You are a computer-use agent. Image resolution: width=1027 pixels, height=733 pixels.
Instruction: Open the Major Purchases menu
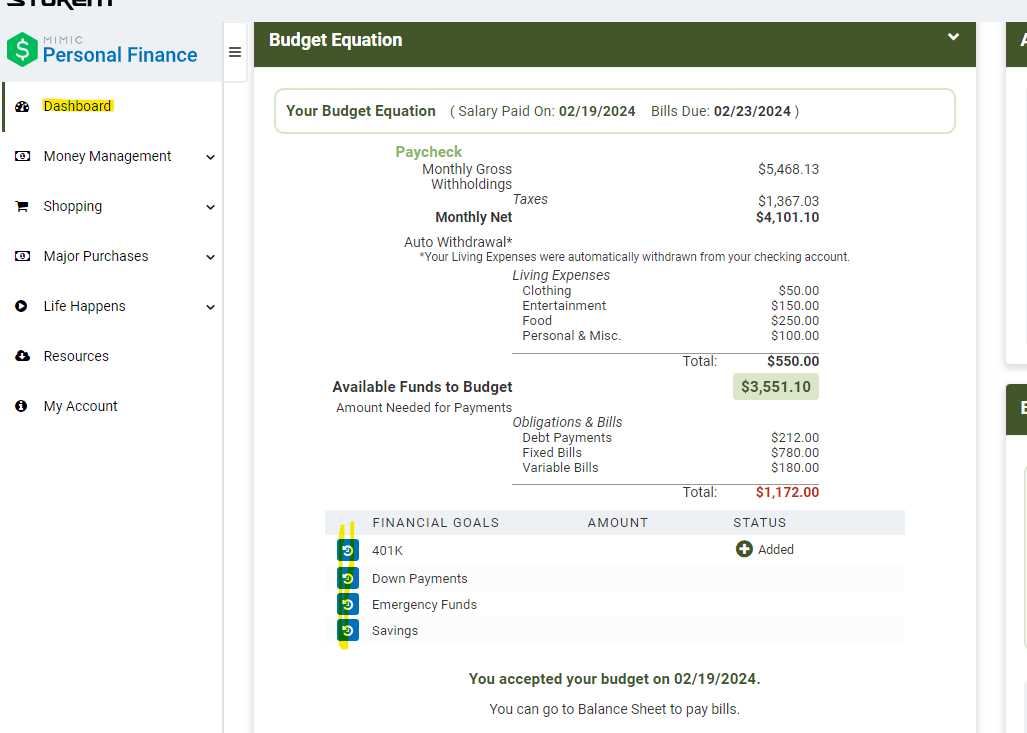tap(96, 256)
